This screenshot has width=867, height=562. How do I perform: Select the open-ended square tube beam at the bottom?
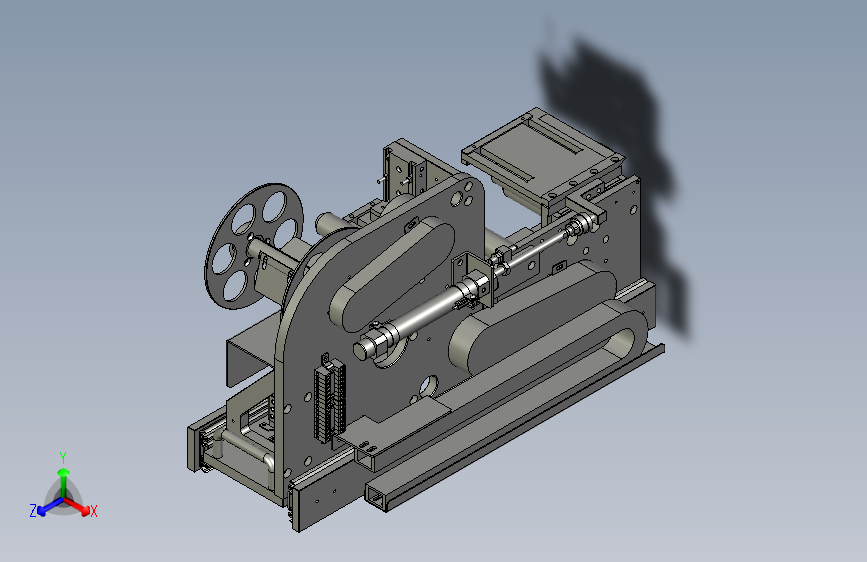514,426
